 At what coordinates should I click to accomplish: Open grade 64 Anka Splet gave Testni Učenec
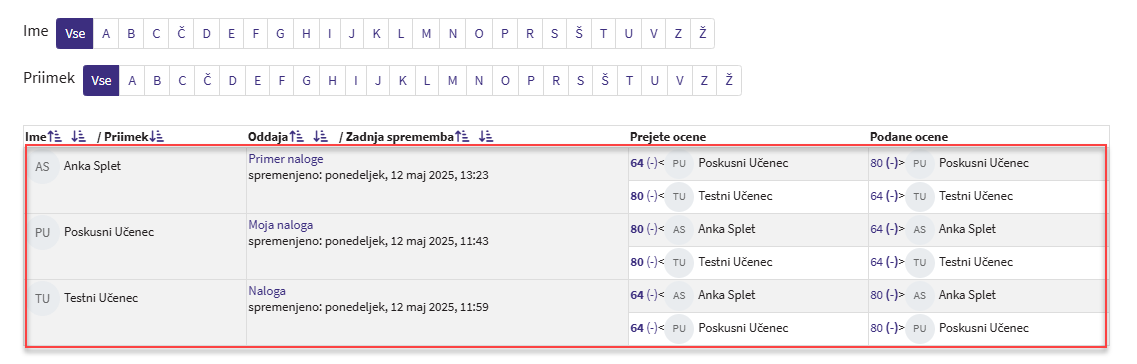(x=884, y=196)
